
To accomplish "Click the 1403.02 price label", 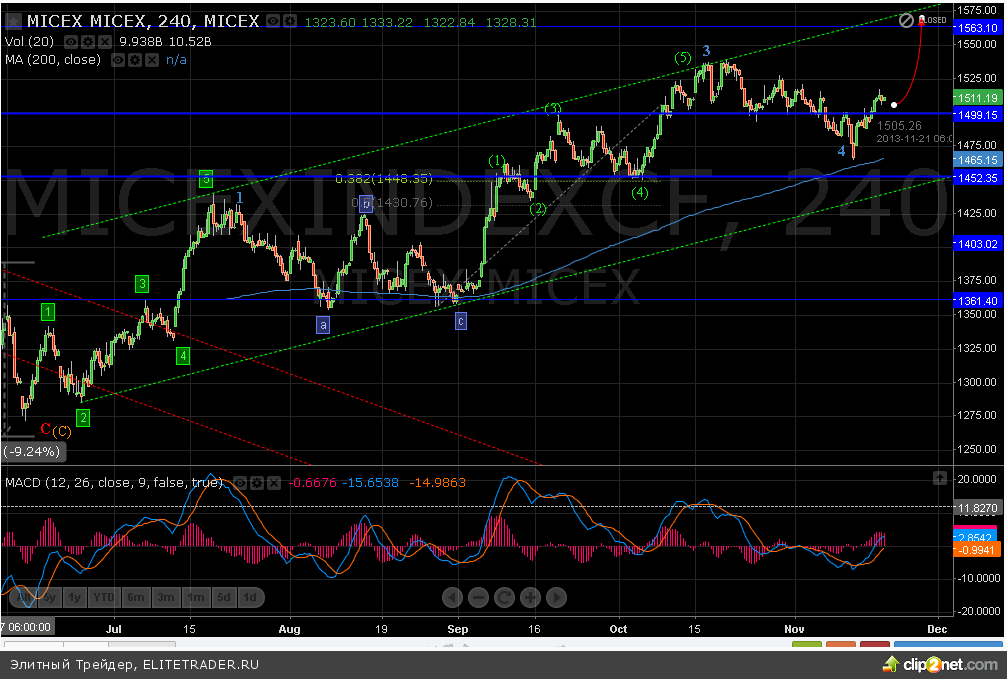I will tap(977, 243).
